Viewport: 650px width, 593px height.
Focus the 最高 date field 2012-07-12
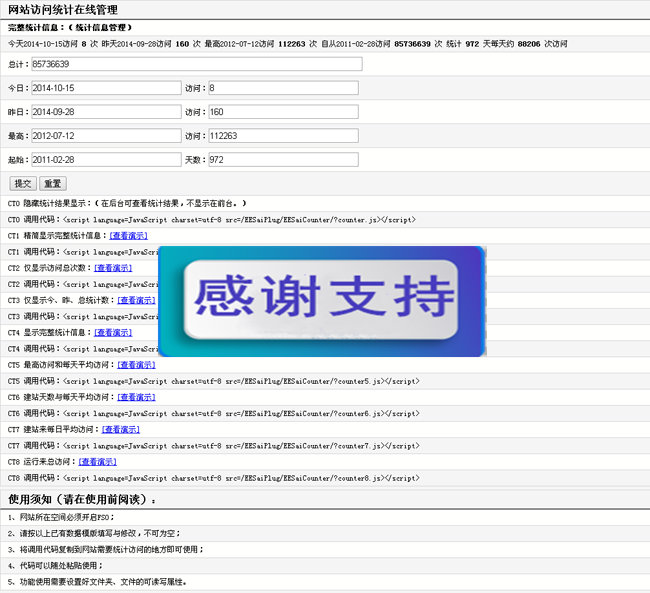[x=106, y=136]
